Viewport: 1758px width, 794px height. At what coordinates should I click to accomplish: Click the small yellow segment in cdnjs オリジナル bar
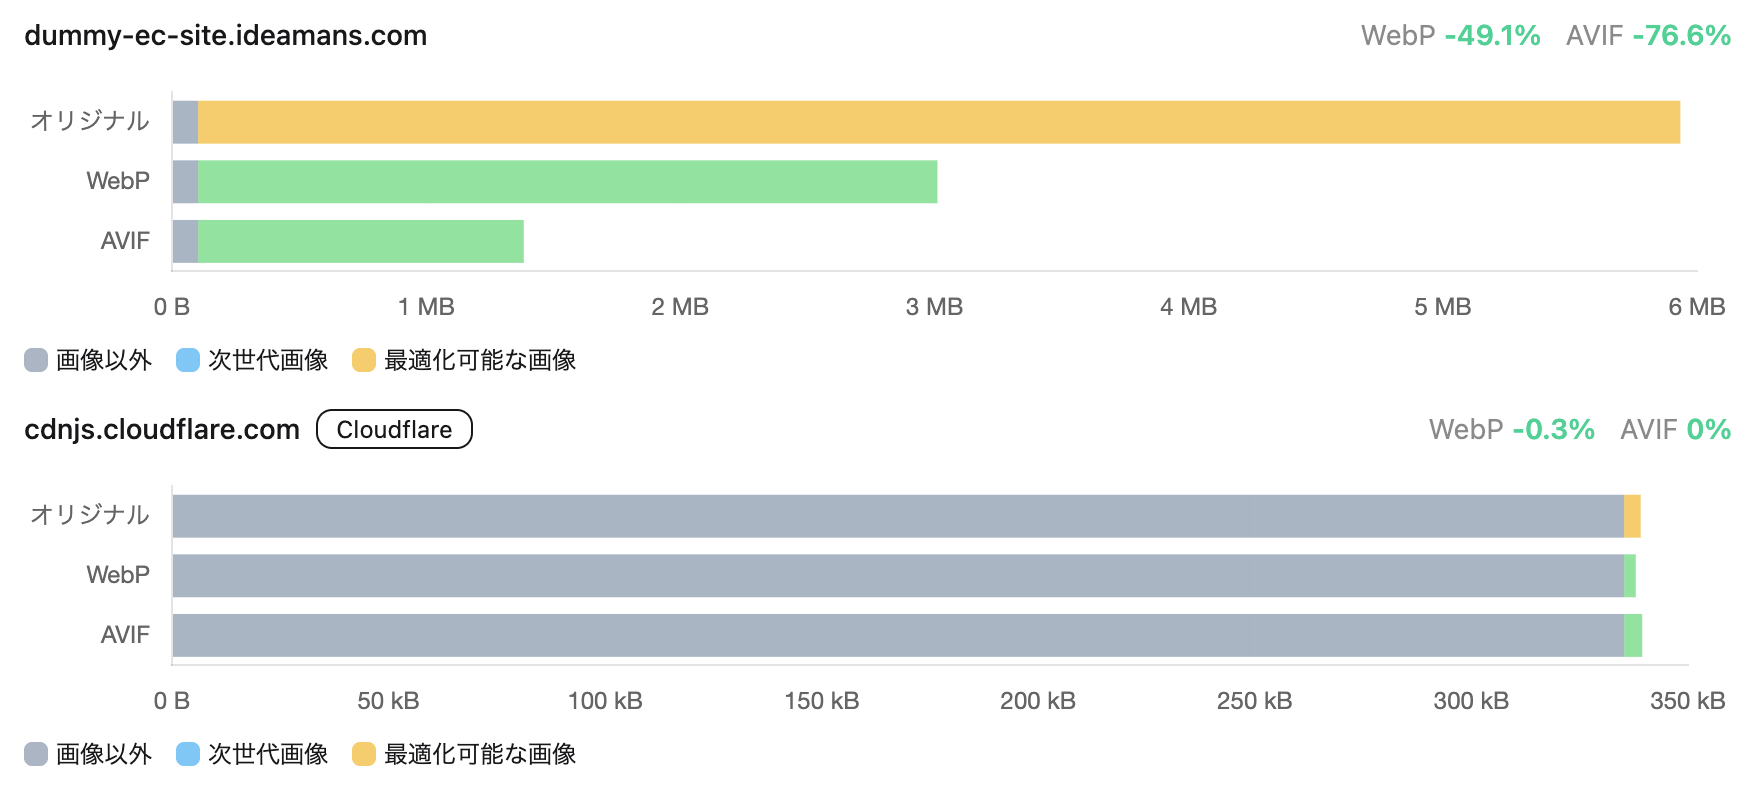coord(1632,516)
